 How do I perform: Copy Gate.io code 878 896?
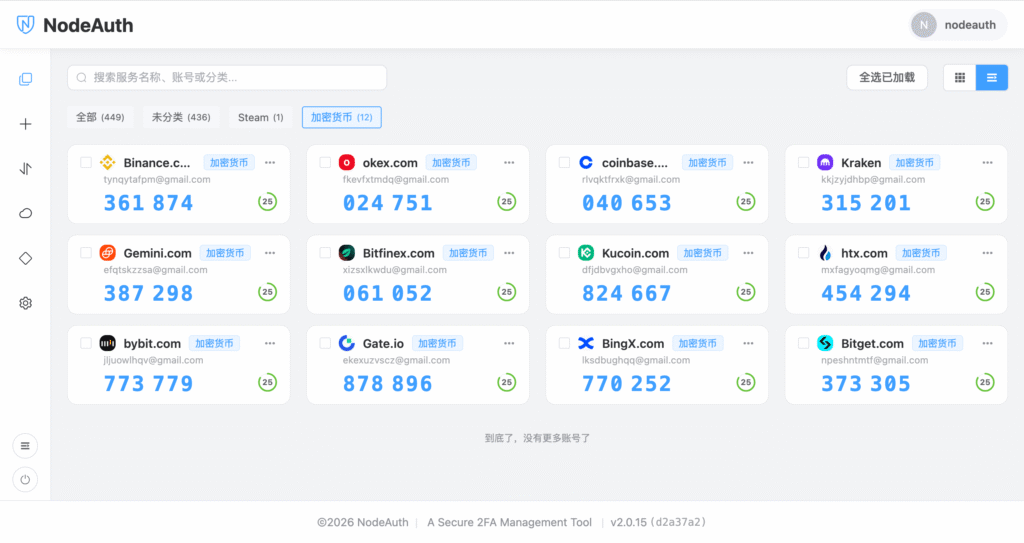(387, 384)
